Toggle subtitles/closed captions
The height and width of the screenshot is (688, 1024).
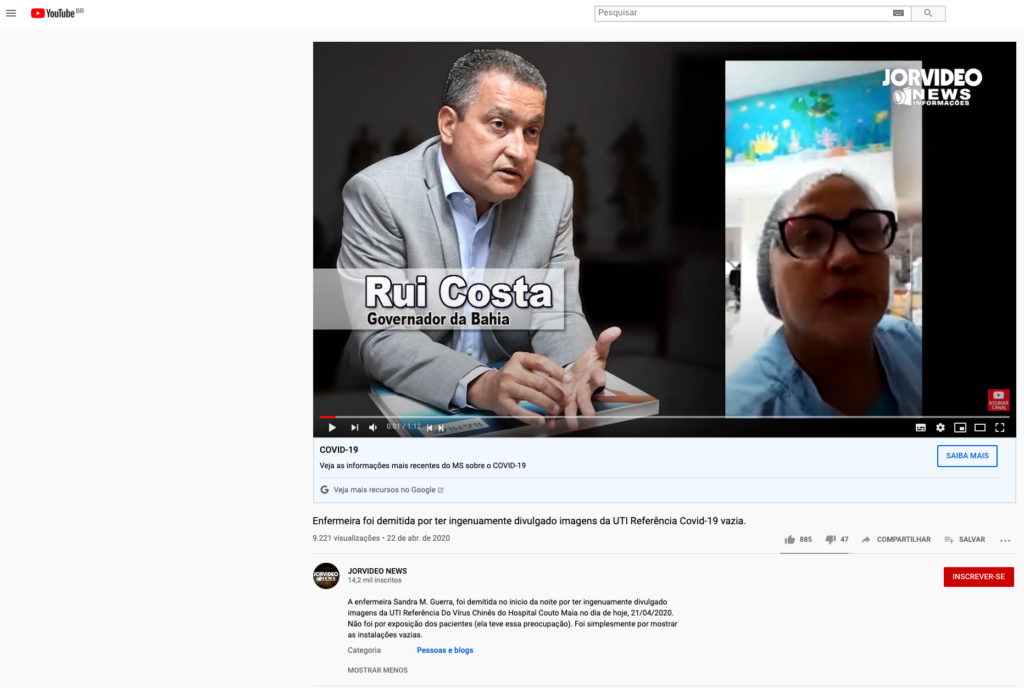click(920, 427)
